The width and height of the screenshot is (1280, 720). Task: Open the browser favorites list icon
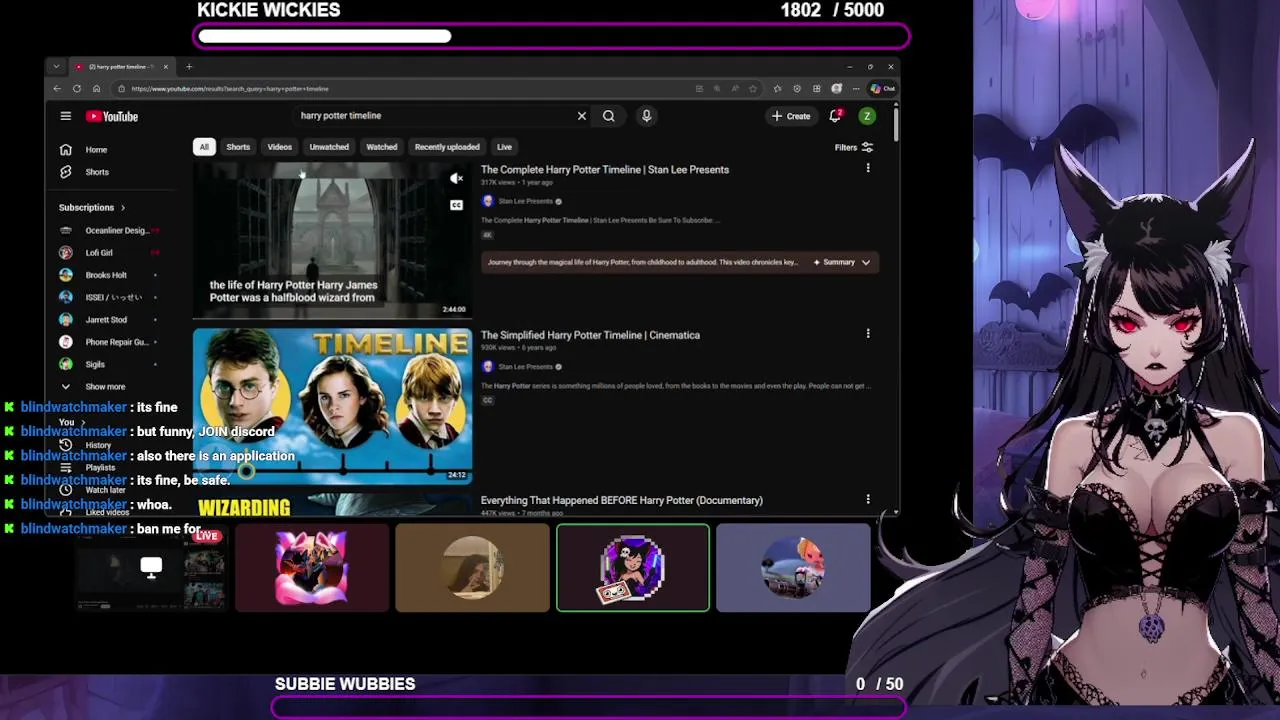coord(777,88)
